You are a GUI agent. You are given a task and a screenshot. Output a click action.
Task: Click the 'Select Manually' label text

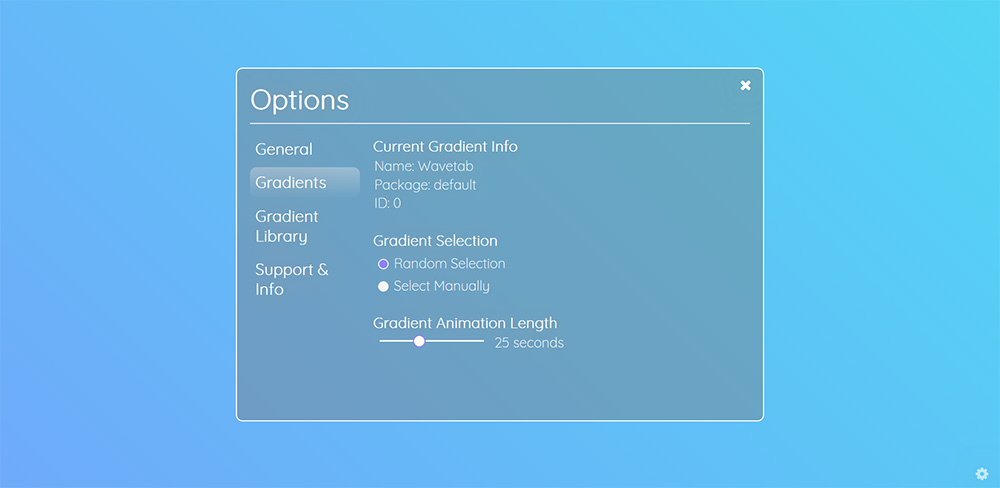pyautogui.click(x=441, y=286)
